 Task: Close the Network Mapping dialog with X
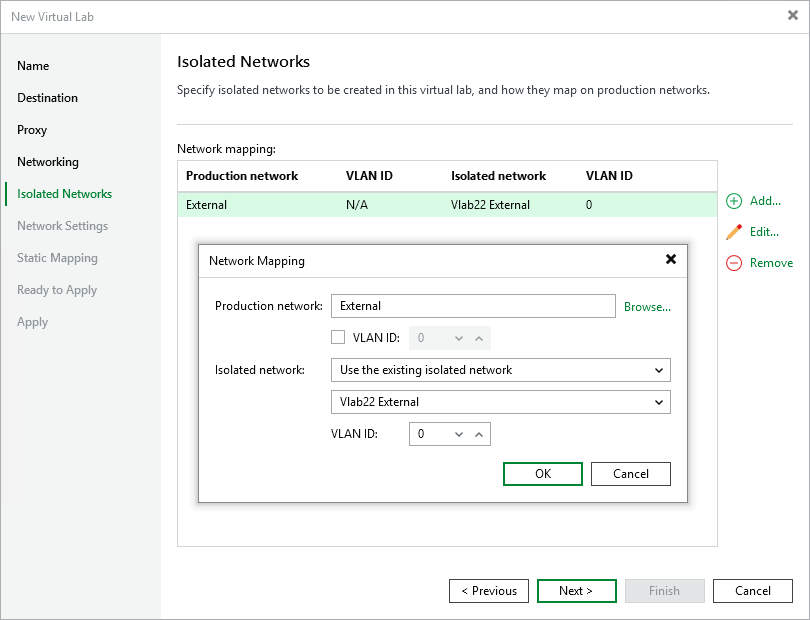point(671,259)
